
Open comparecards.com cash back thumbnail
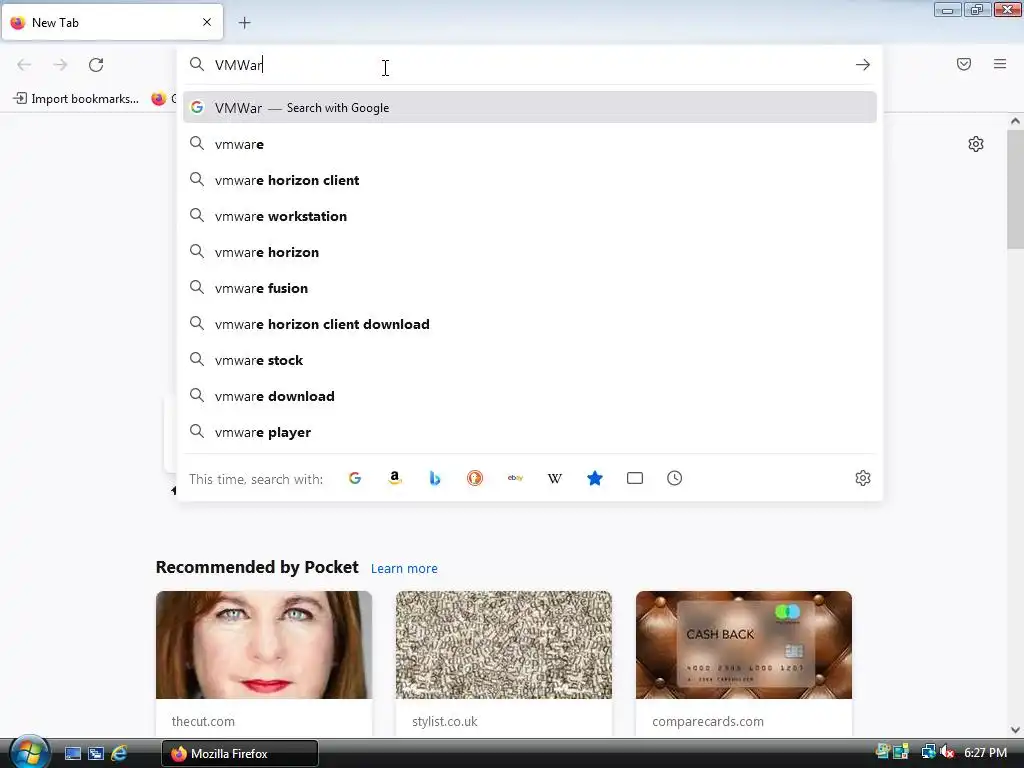pos(743,645)
